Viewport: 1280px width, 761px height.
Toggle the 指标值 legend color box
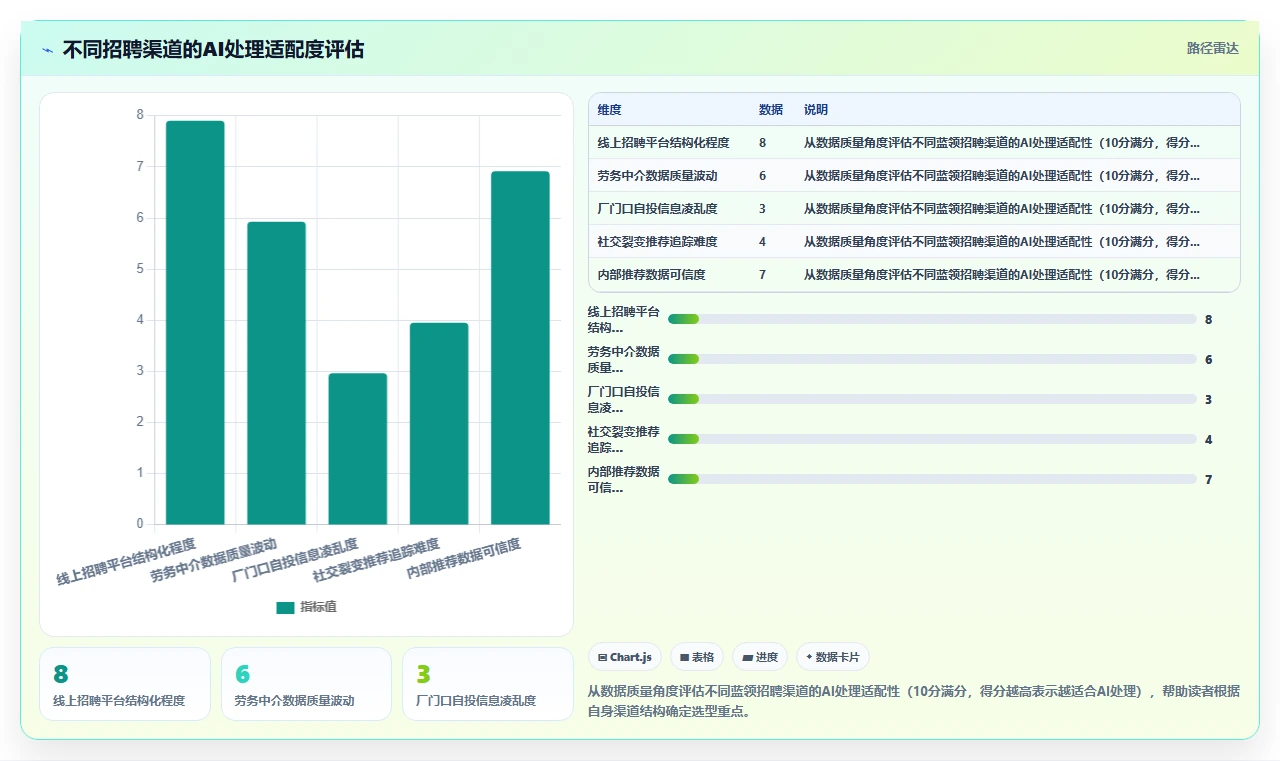(285, 607)
